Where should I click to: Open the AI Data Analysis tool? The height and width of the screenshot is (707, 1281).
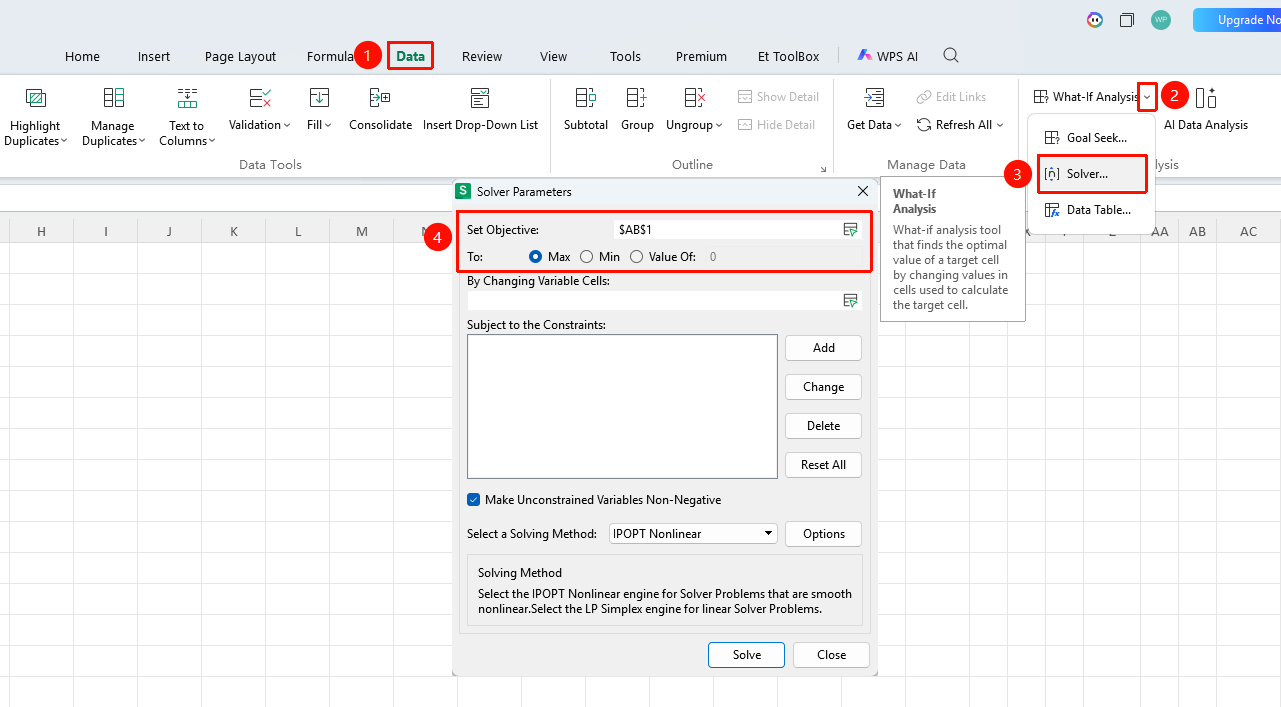click(x=1206, y=110)
